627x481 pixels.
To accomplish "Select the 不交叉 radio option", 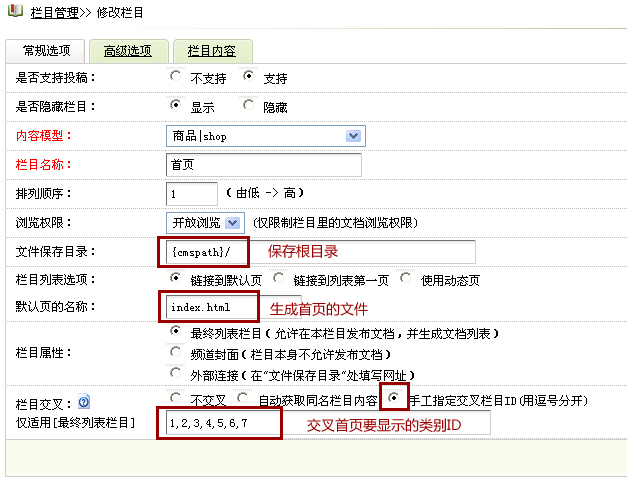I will [176, 399].
